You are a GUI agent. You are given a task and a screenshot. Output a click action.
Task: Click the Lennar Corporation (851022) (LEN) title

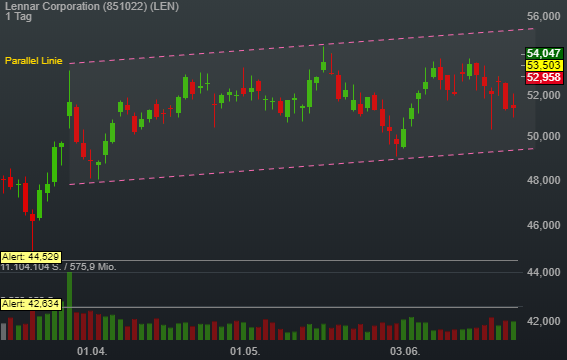(x=92, y=6)
